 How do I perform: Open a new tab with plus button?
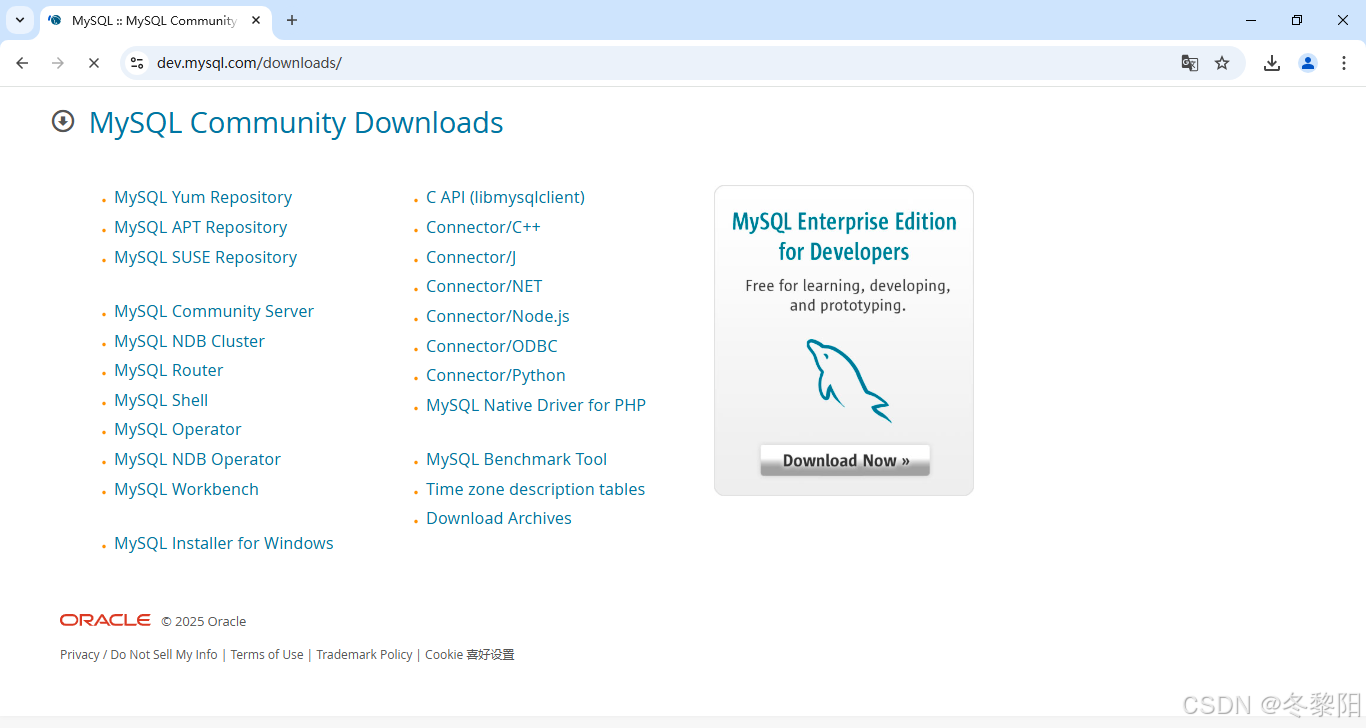pos(292,20)
